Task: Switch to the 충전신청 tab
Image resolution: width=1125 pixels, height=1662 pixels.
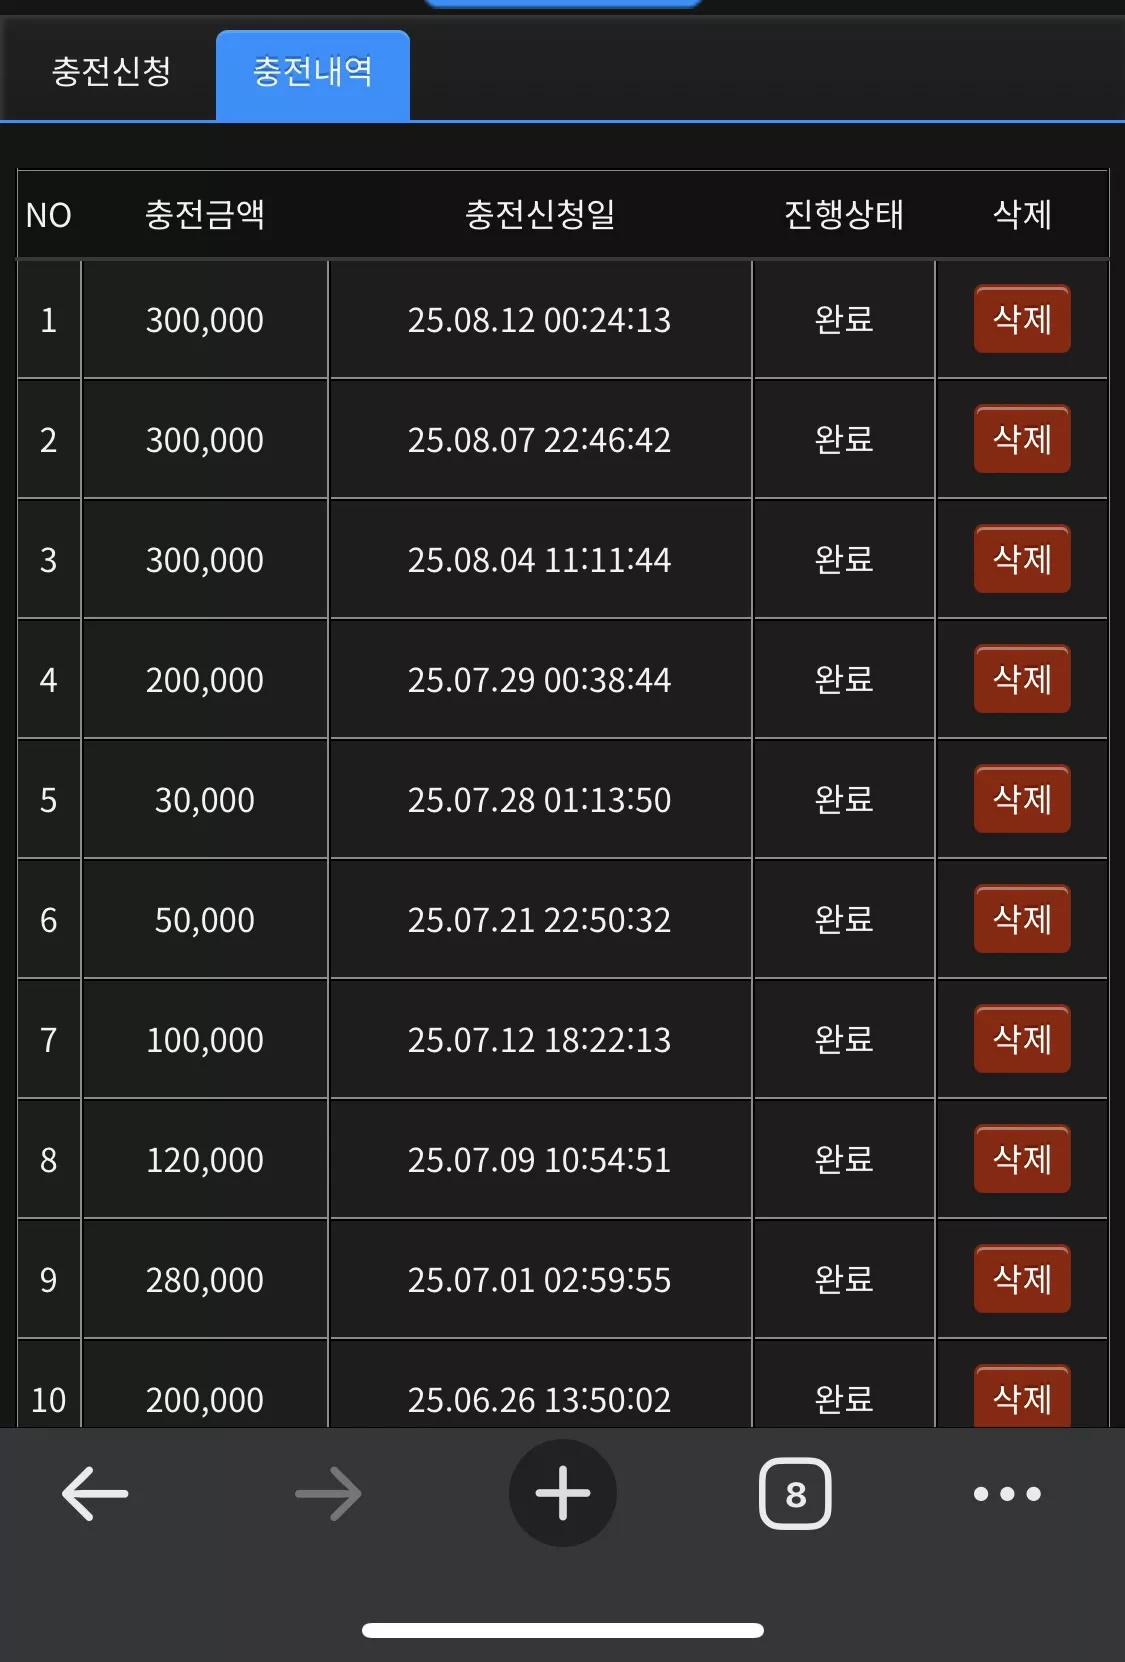Action: [111, 71]
